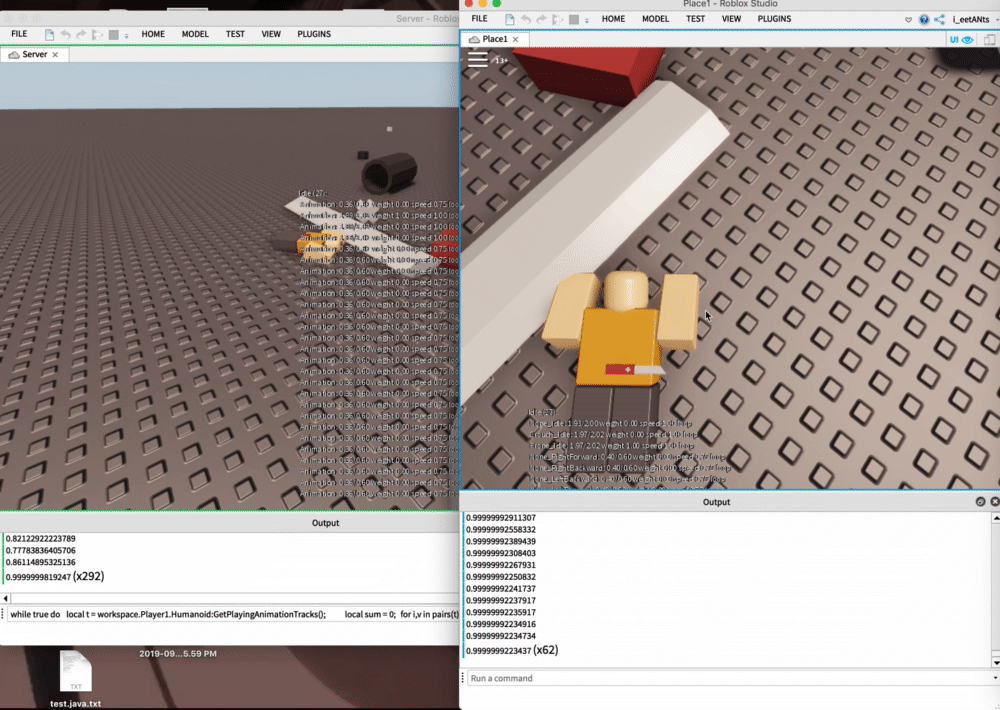Click command bar text in Server window
The height and width of the screenshot is (710, 1000).
(x=234, y=614)
